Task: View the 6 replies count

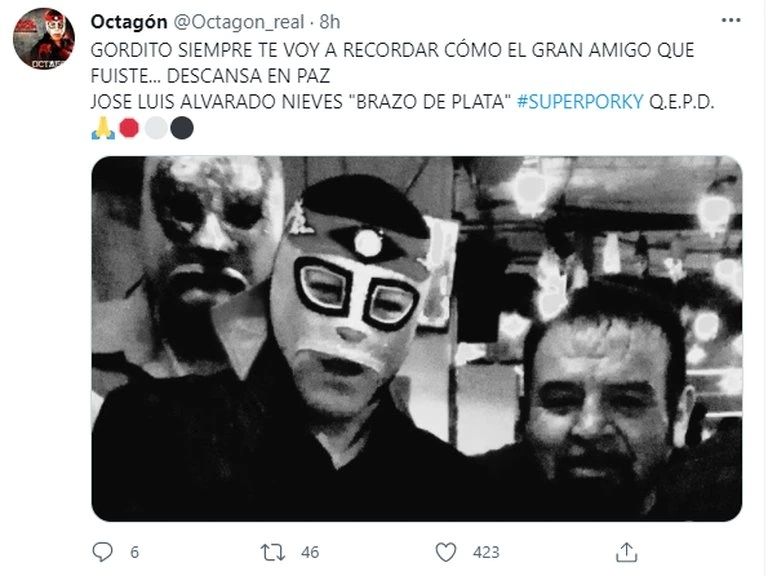Action: point(135,552)
